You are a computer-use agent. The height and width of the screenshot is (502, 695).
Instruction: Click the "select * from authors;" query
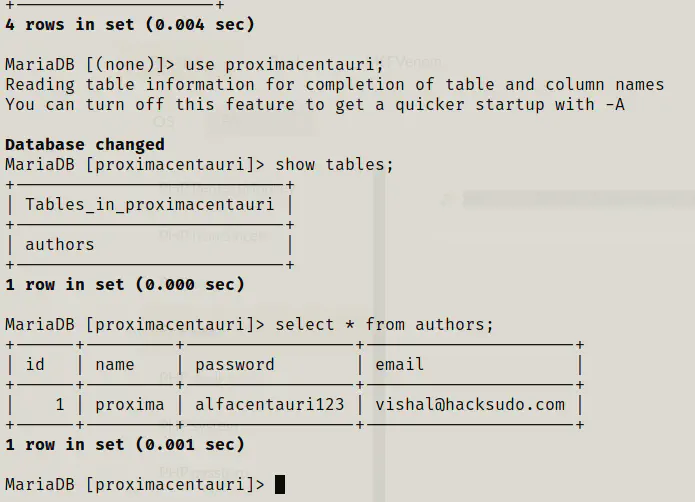385,325
